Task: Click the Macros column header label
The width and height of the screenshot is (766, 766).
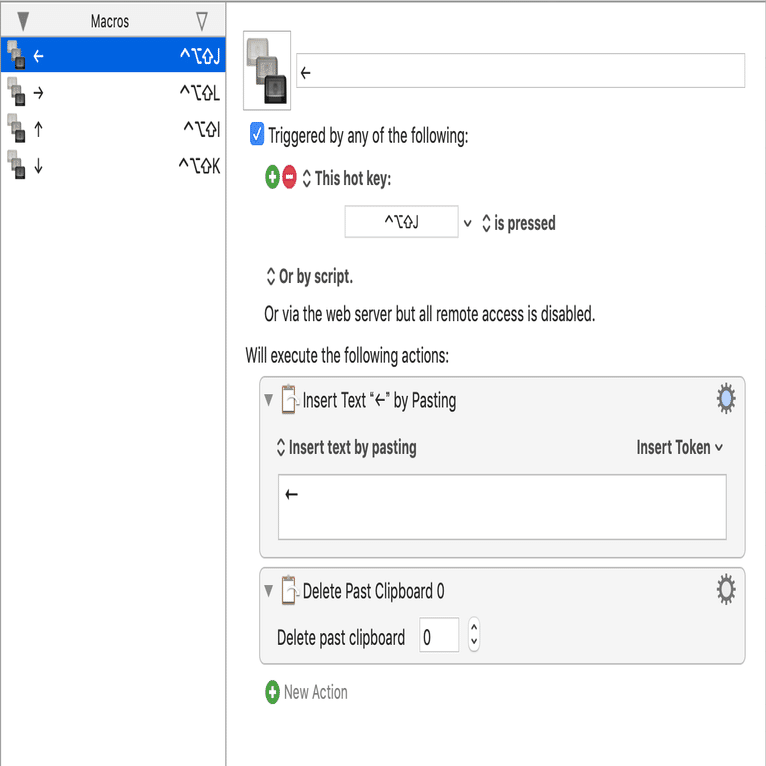Action: point(110,21)
